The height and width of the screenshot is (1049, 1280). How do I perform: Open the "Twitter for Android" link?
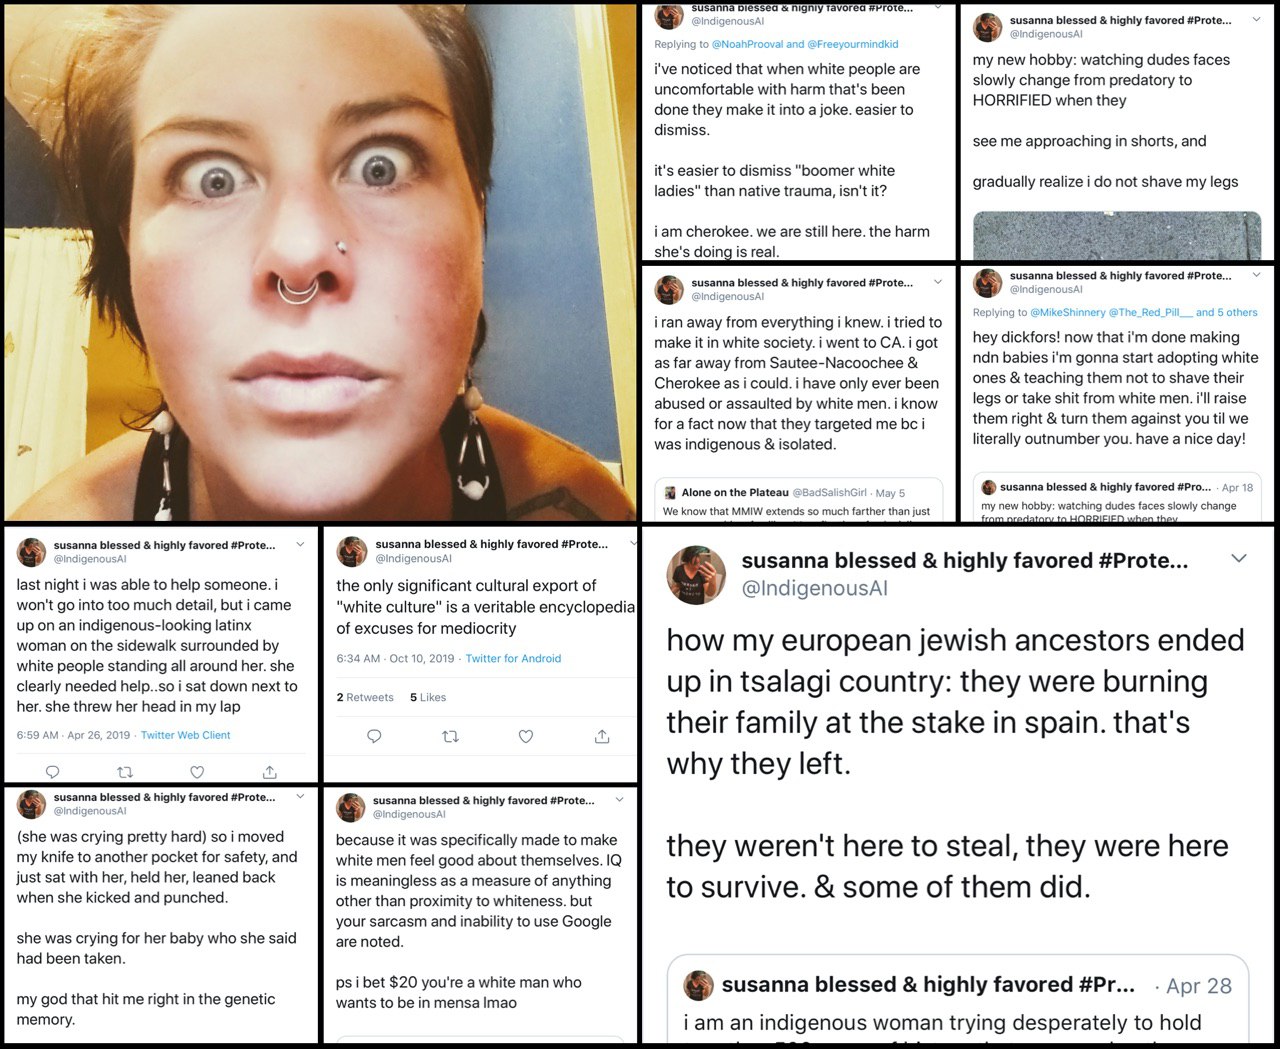click(x=513, y=658)
